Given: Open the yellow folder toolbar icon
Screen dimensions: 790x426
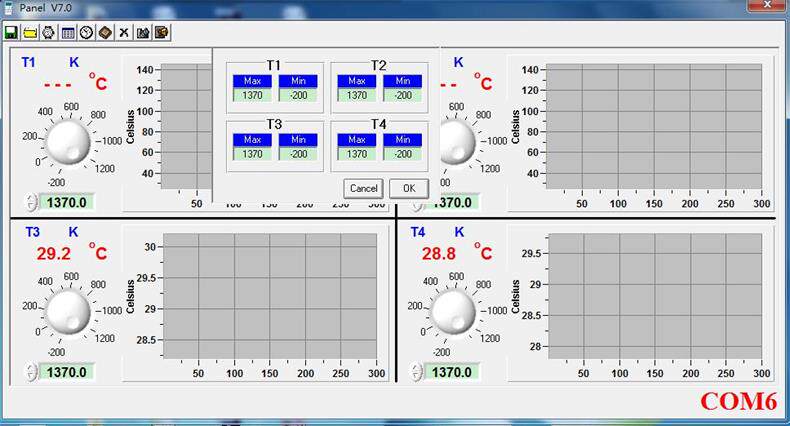Looking at the screenshot, I should click(x=30, y=33).
